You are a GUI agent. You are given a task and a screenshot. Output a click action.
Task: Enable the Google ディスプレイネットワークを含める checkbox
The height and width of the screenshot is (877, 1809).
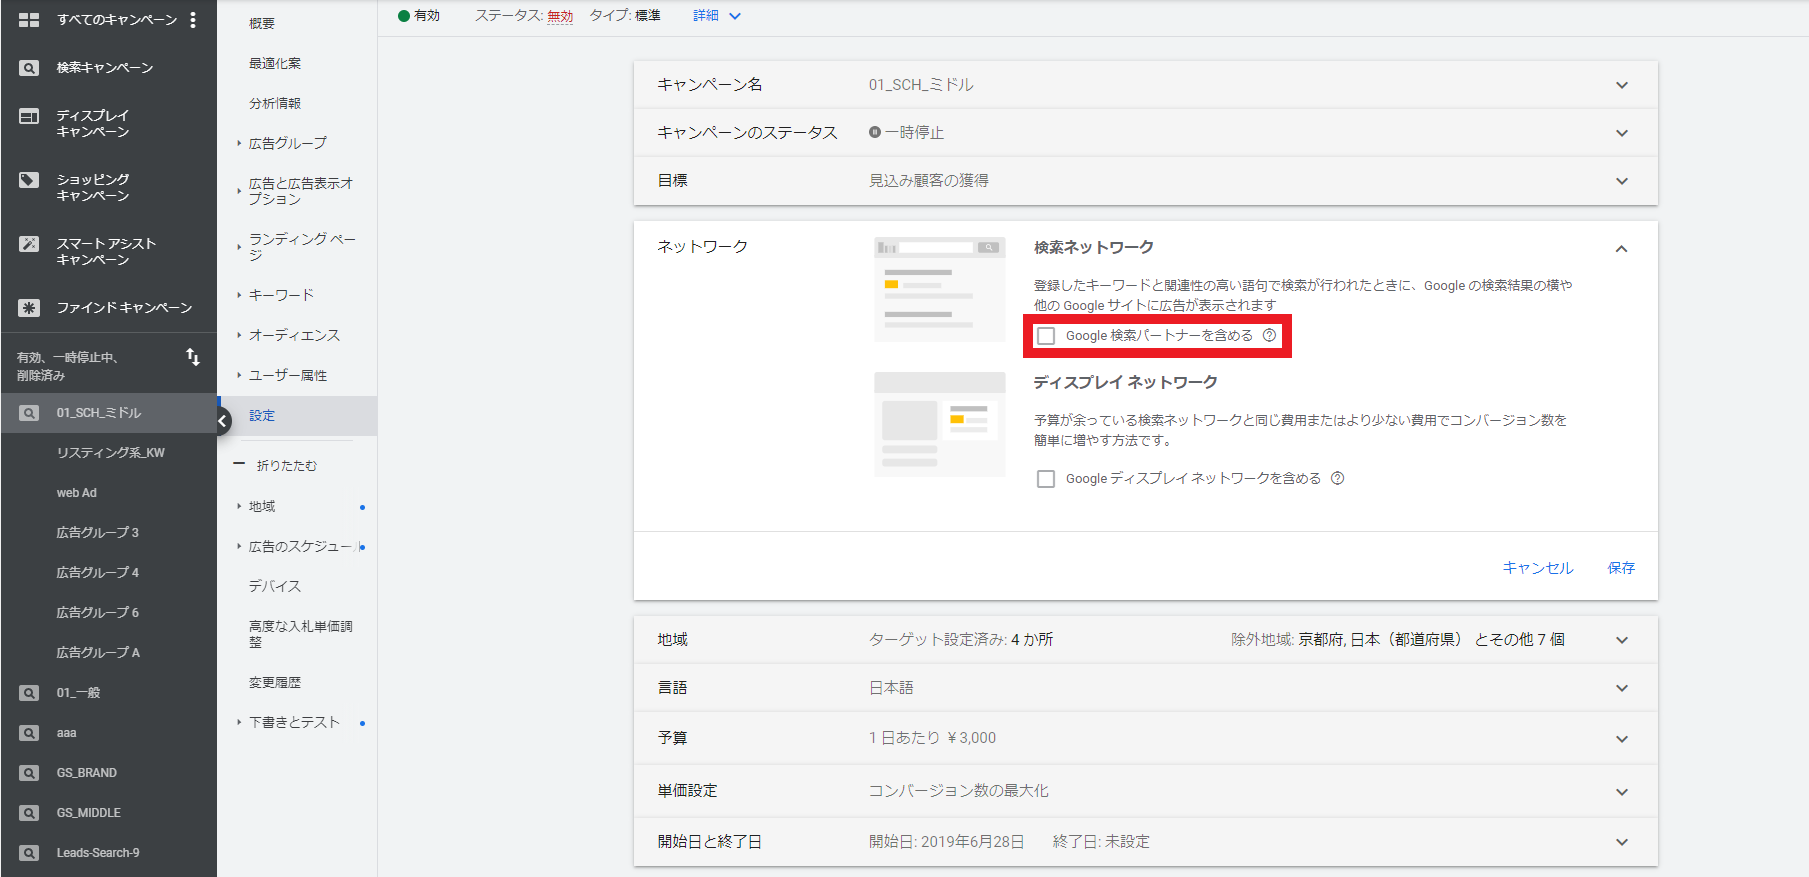point(1046,479)
